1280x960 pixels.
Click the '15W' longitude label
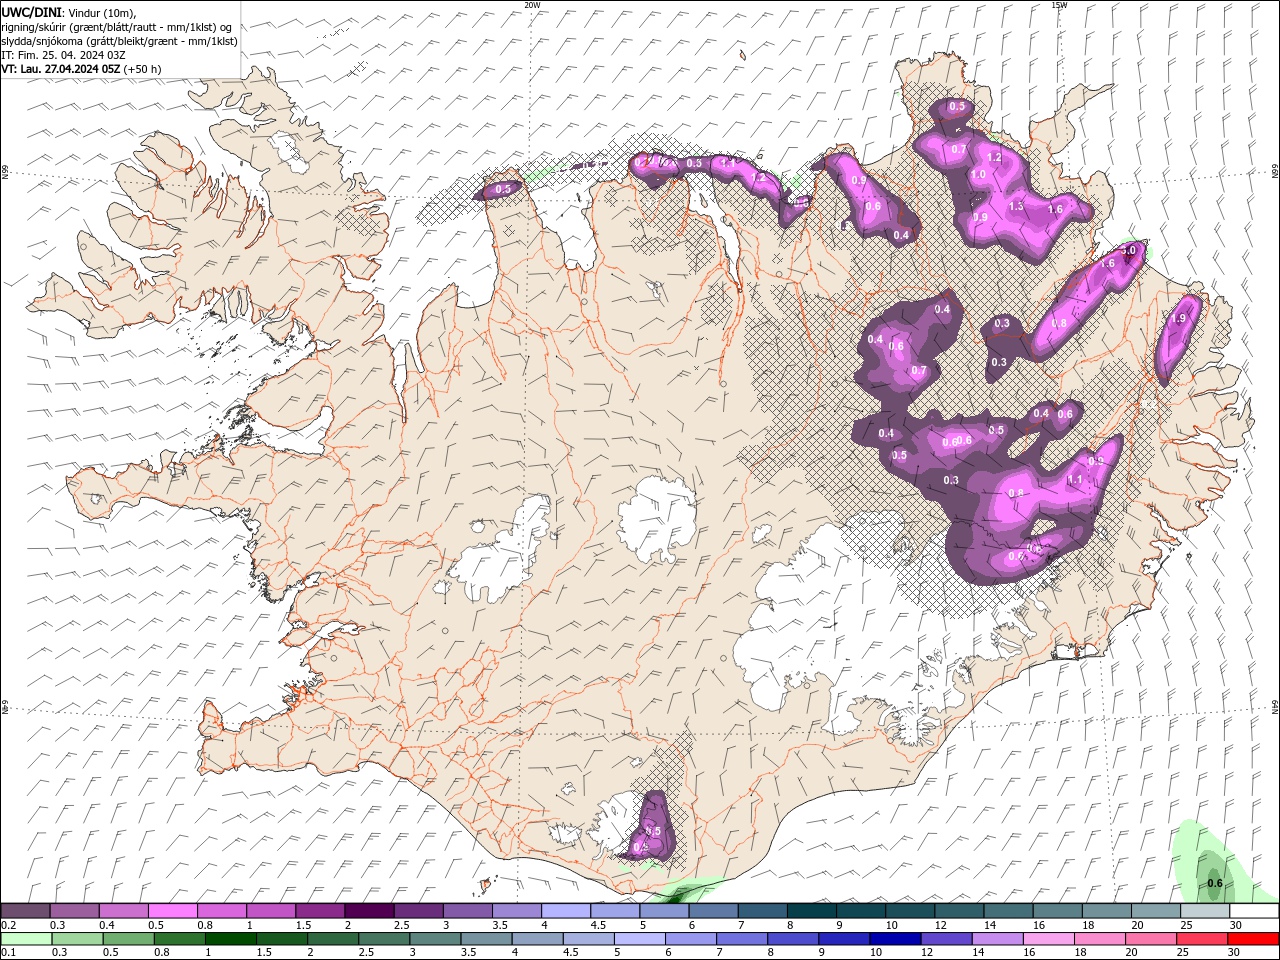tap(1059, 5)
